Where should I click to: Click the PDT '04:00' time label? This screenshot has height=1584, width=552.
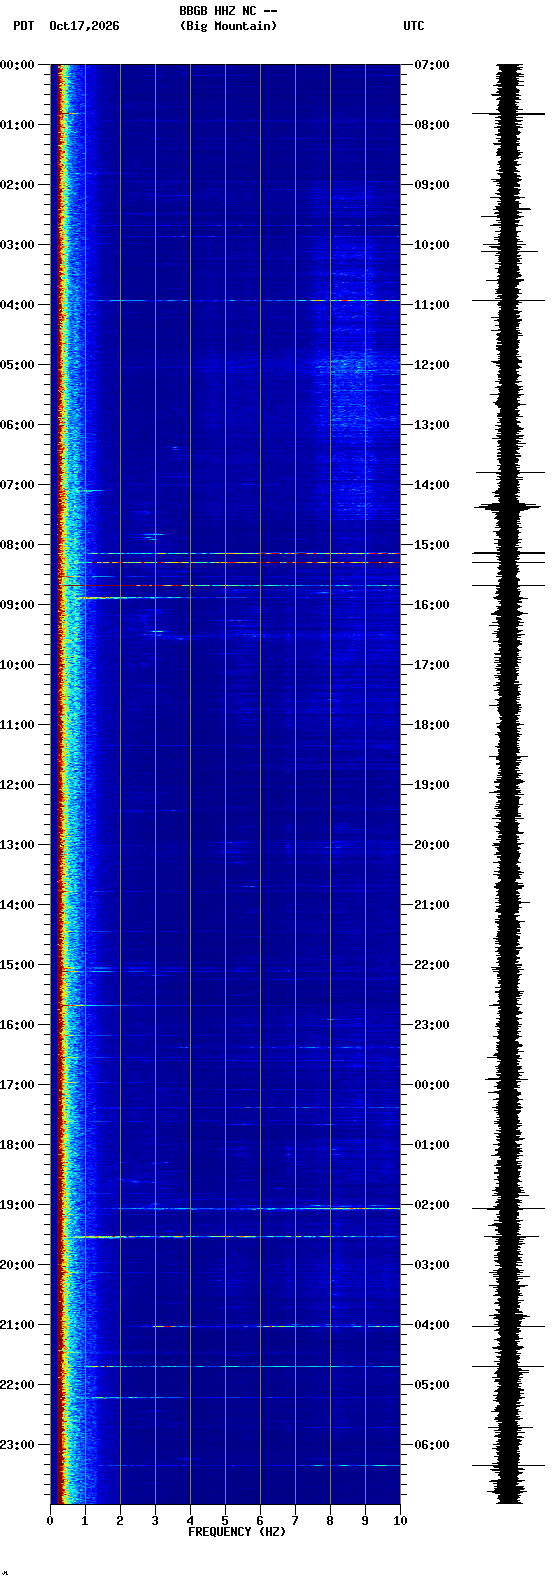[17, 304]
